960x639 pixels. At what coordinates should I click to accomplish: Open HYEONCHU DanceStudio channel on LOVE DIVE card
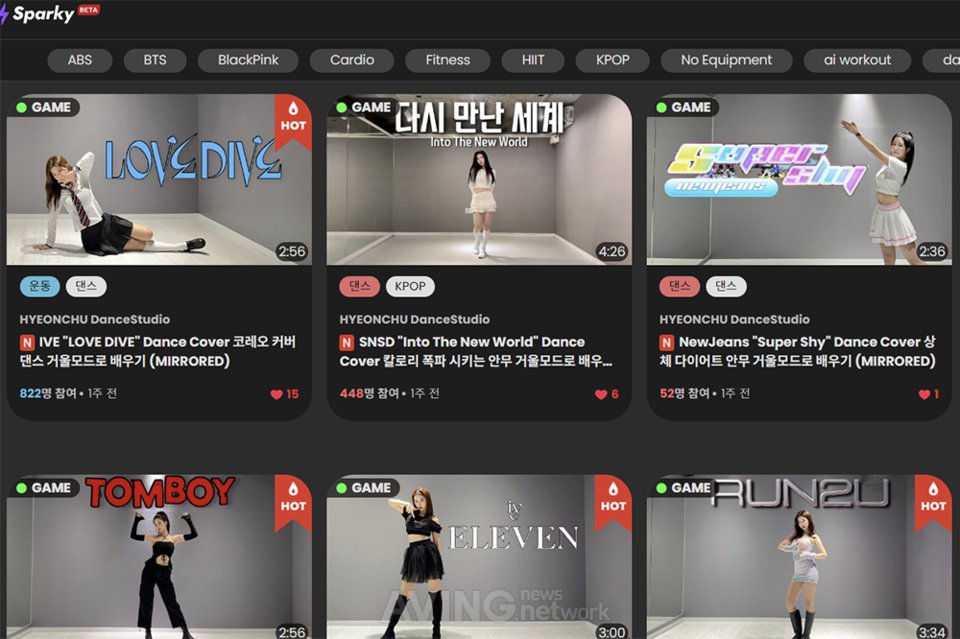pyautogui.click(x=95, y=319)
